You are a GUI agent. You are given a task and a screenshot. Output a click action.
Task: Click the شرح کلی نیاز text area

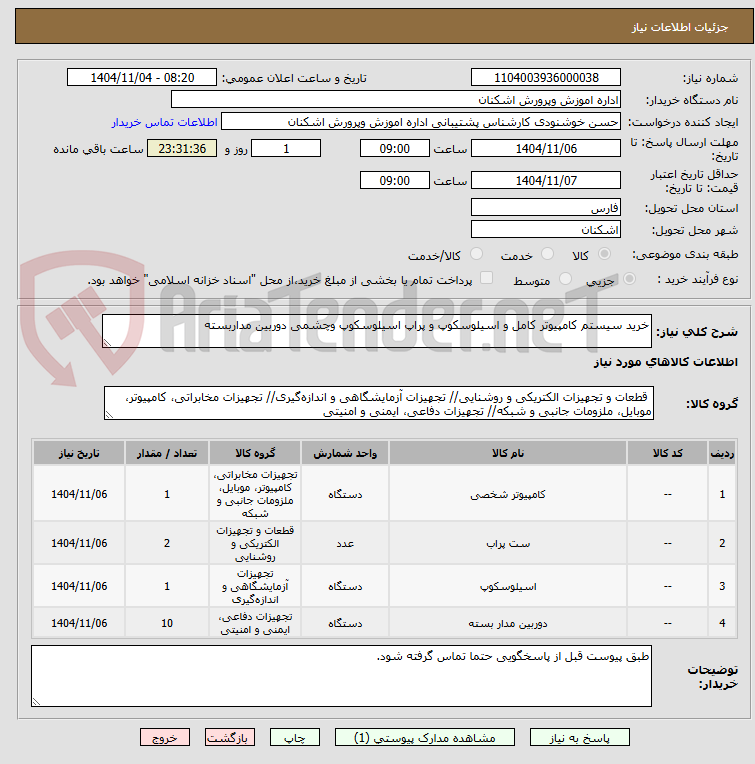(x=377, y=331)
